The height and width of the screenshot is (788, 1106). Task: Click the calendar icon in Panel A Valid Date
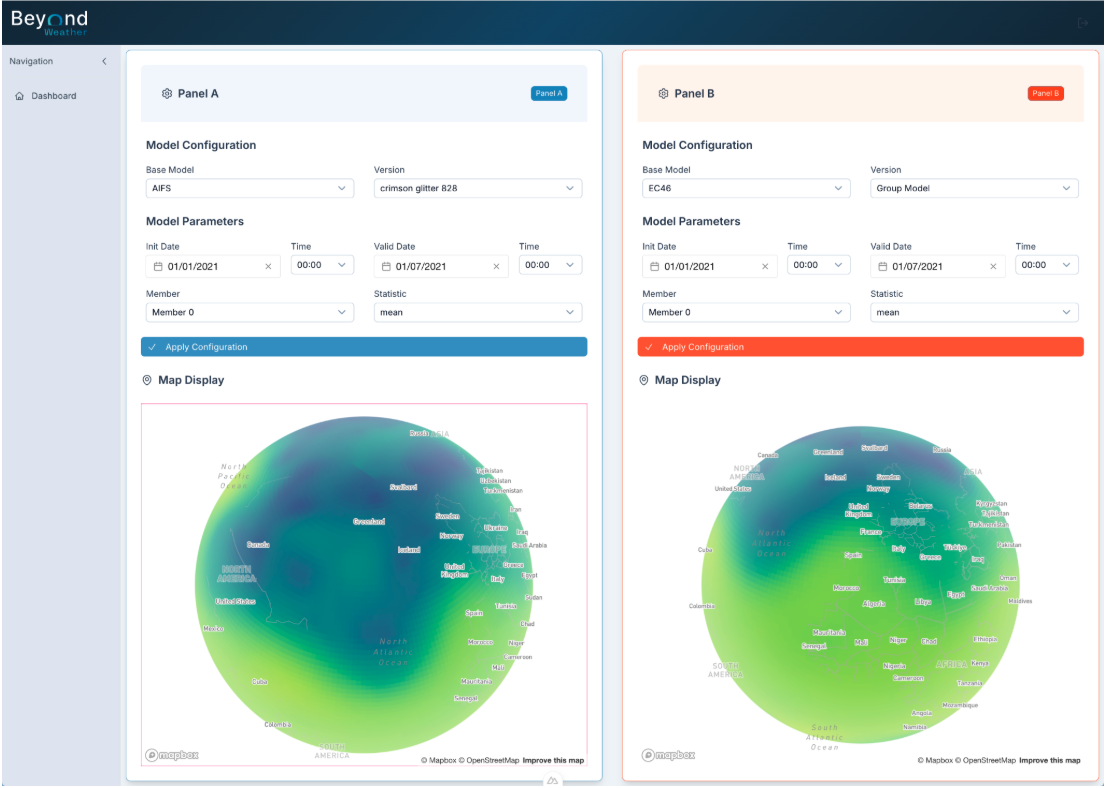pyautogui.click(x=386, y=267)
